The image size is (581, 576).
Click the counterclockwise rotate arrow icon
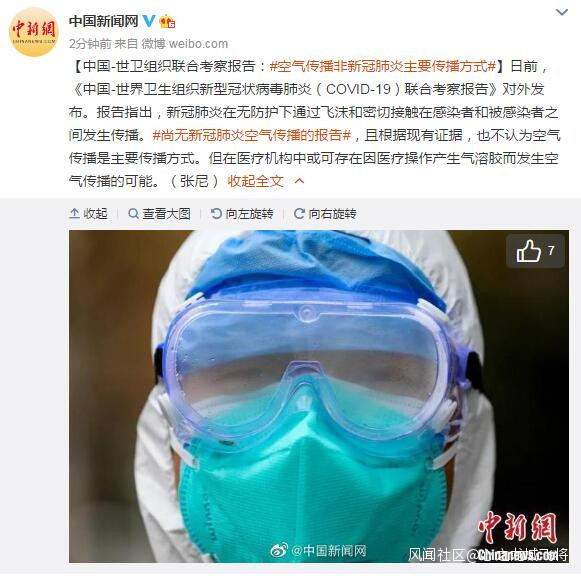click(216, 214)
